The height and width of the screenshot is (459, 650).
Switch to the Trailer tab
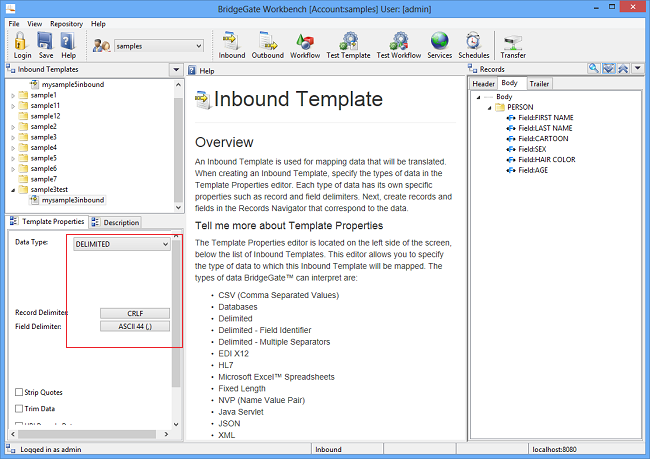pyautogui.click(x=539, y=84)
